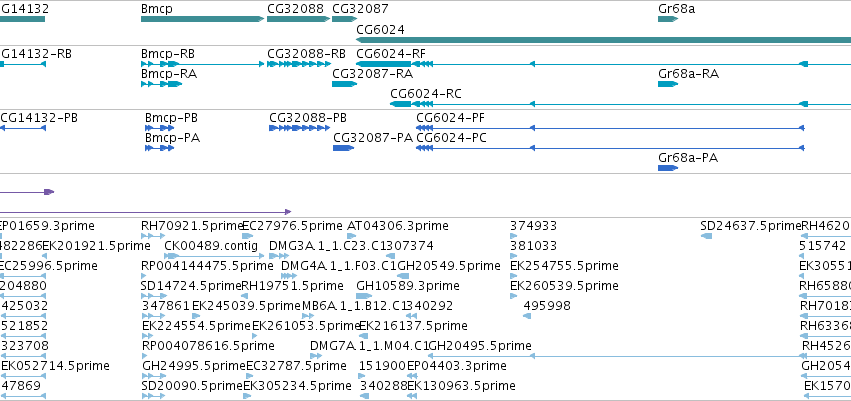Screen dimensions: 851x401
Task: Click the CK00489.contig feature label
Action: point(211,246)
